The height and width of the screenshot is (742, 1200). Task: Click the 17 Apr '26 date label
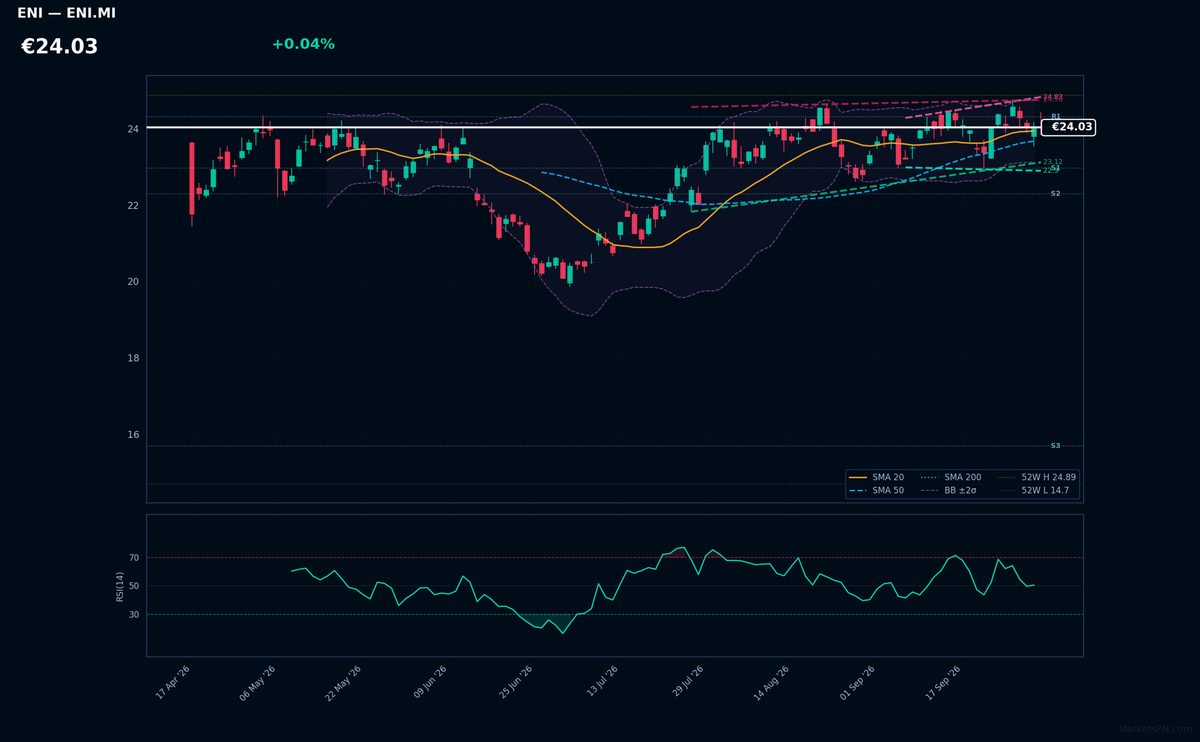[173, 683]
